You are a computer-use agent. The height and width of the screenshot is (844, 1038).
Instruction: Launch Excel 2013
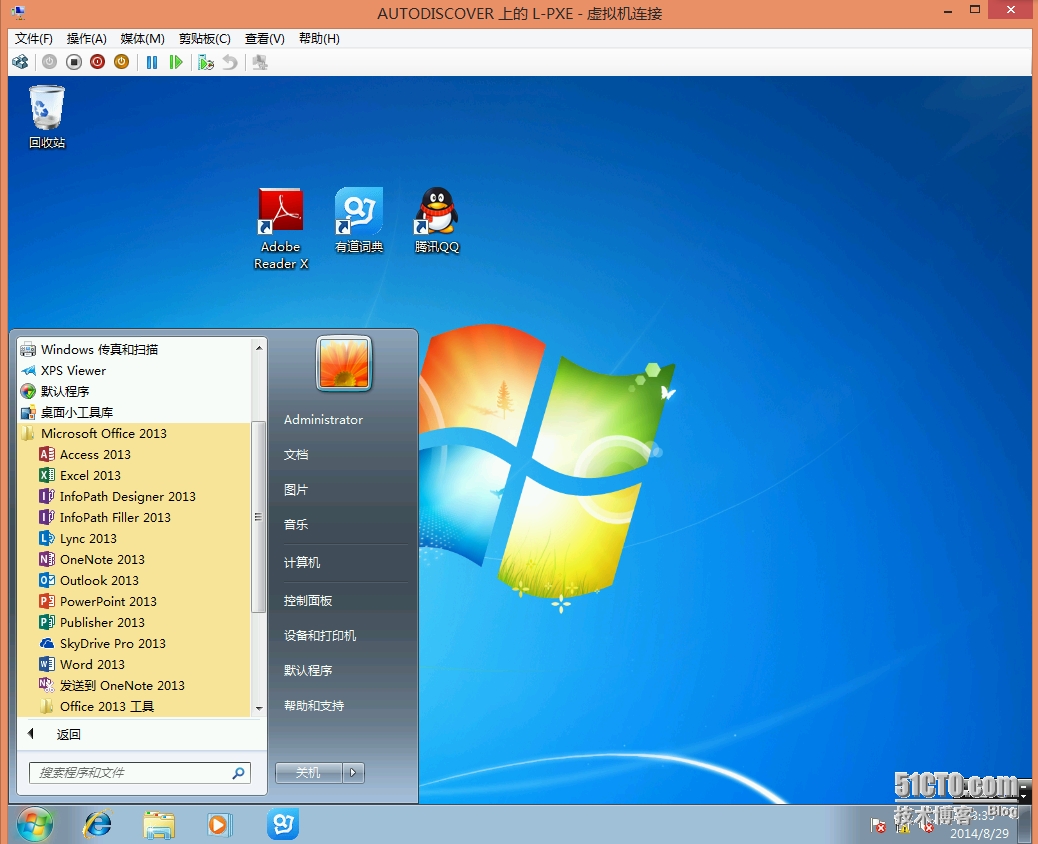pos(134,475)
